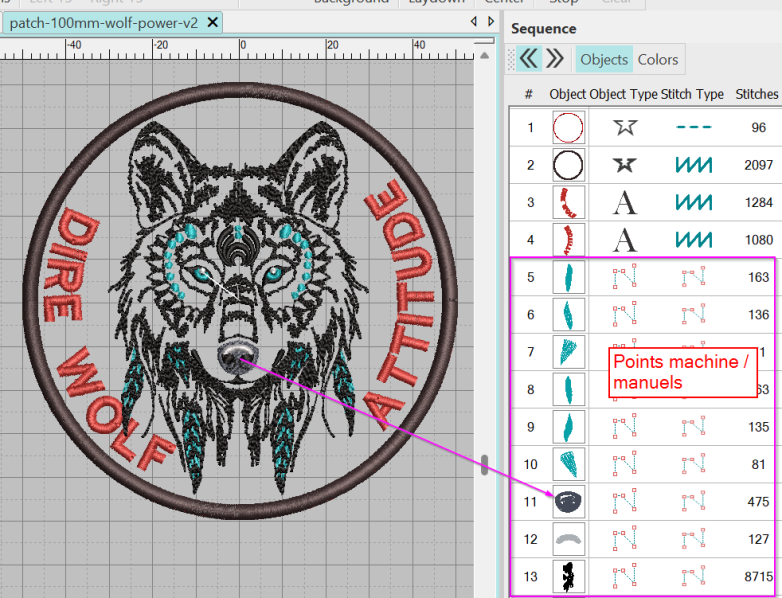Screen dimensions: 782x598
Task: Click the lettering 'A' icon in row 3
Action: pos(625,202)
